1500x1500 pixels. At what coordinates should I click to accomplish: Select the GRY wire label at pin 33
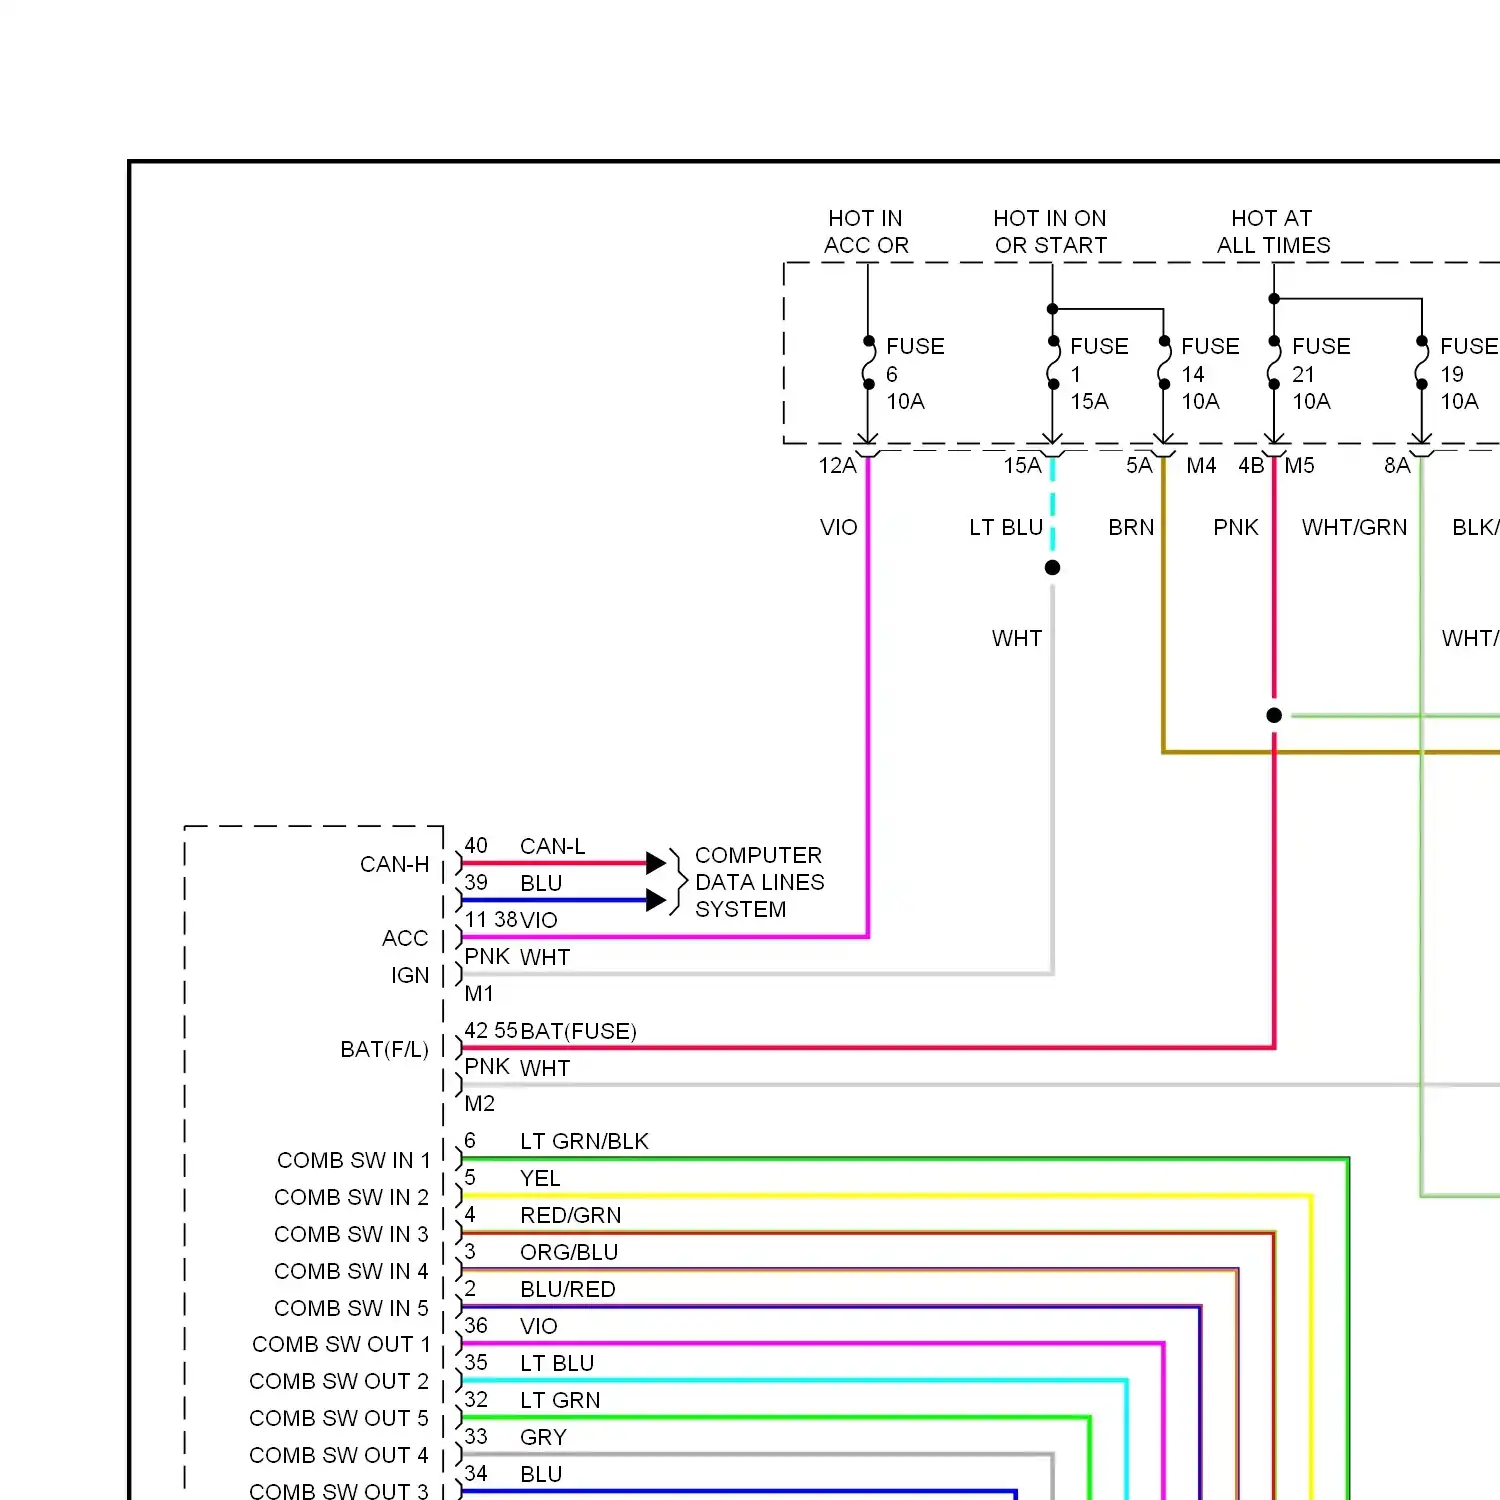[x=543, y=1438]
